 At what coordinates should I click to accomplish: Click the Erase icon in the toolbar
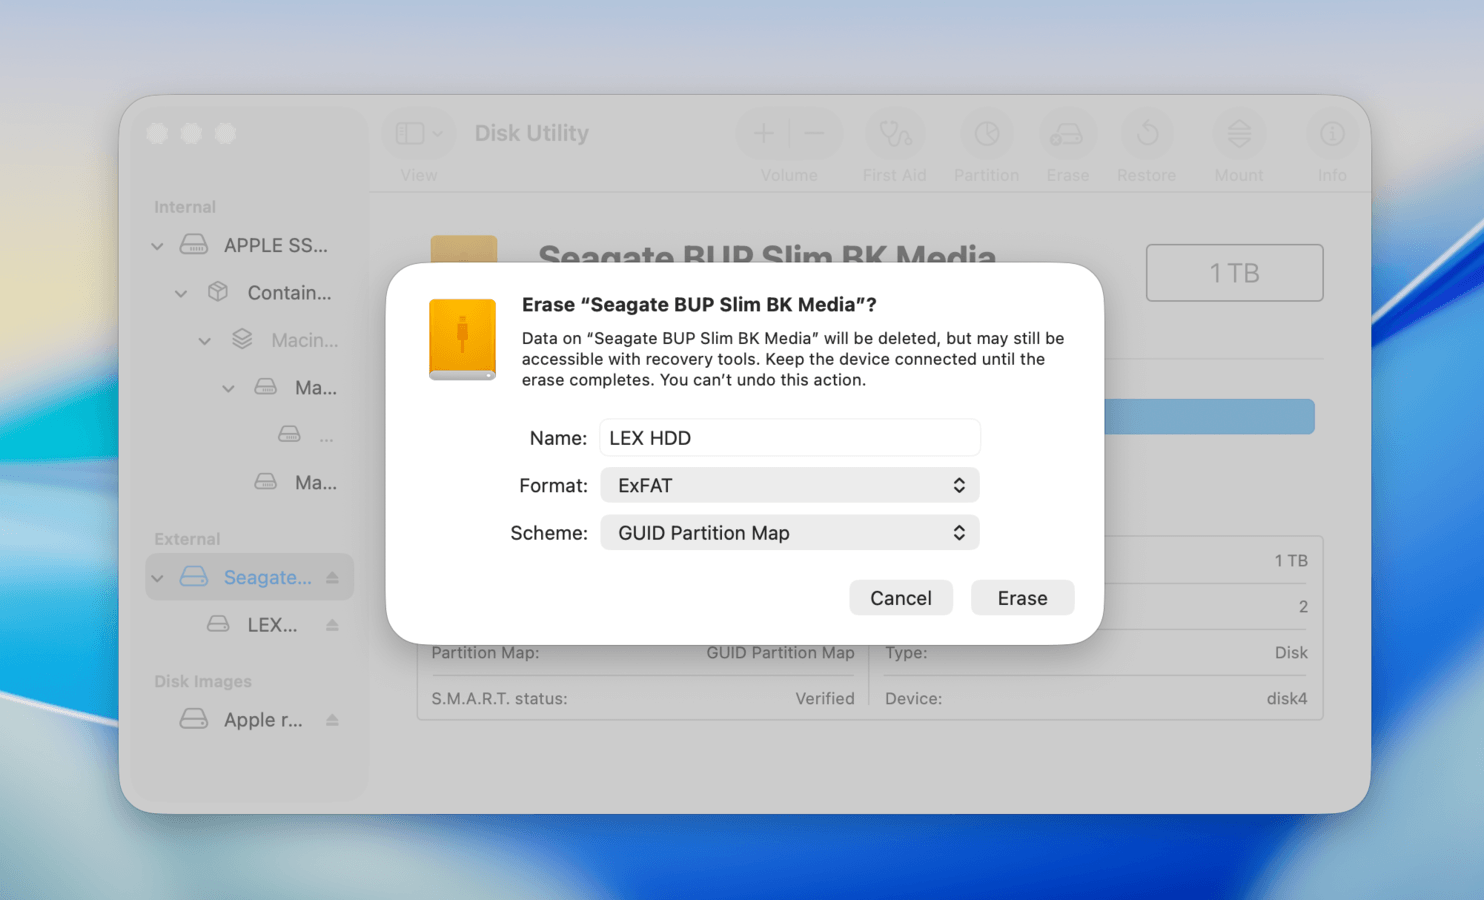(x=1067, y=133)
